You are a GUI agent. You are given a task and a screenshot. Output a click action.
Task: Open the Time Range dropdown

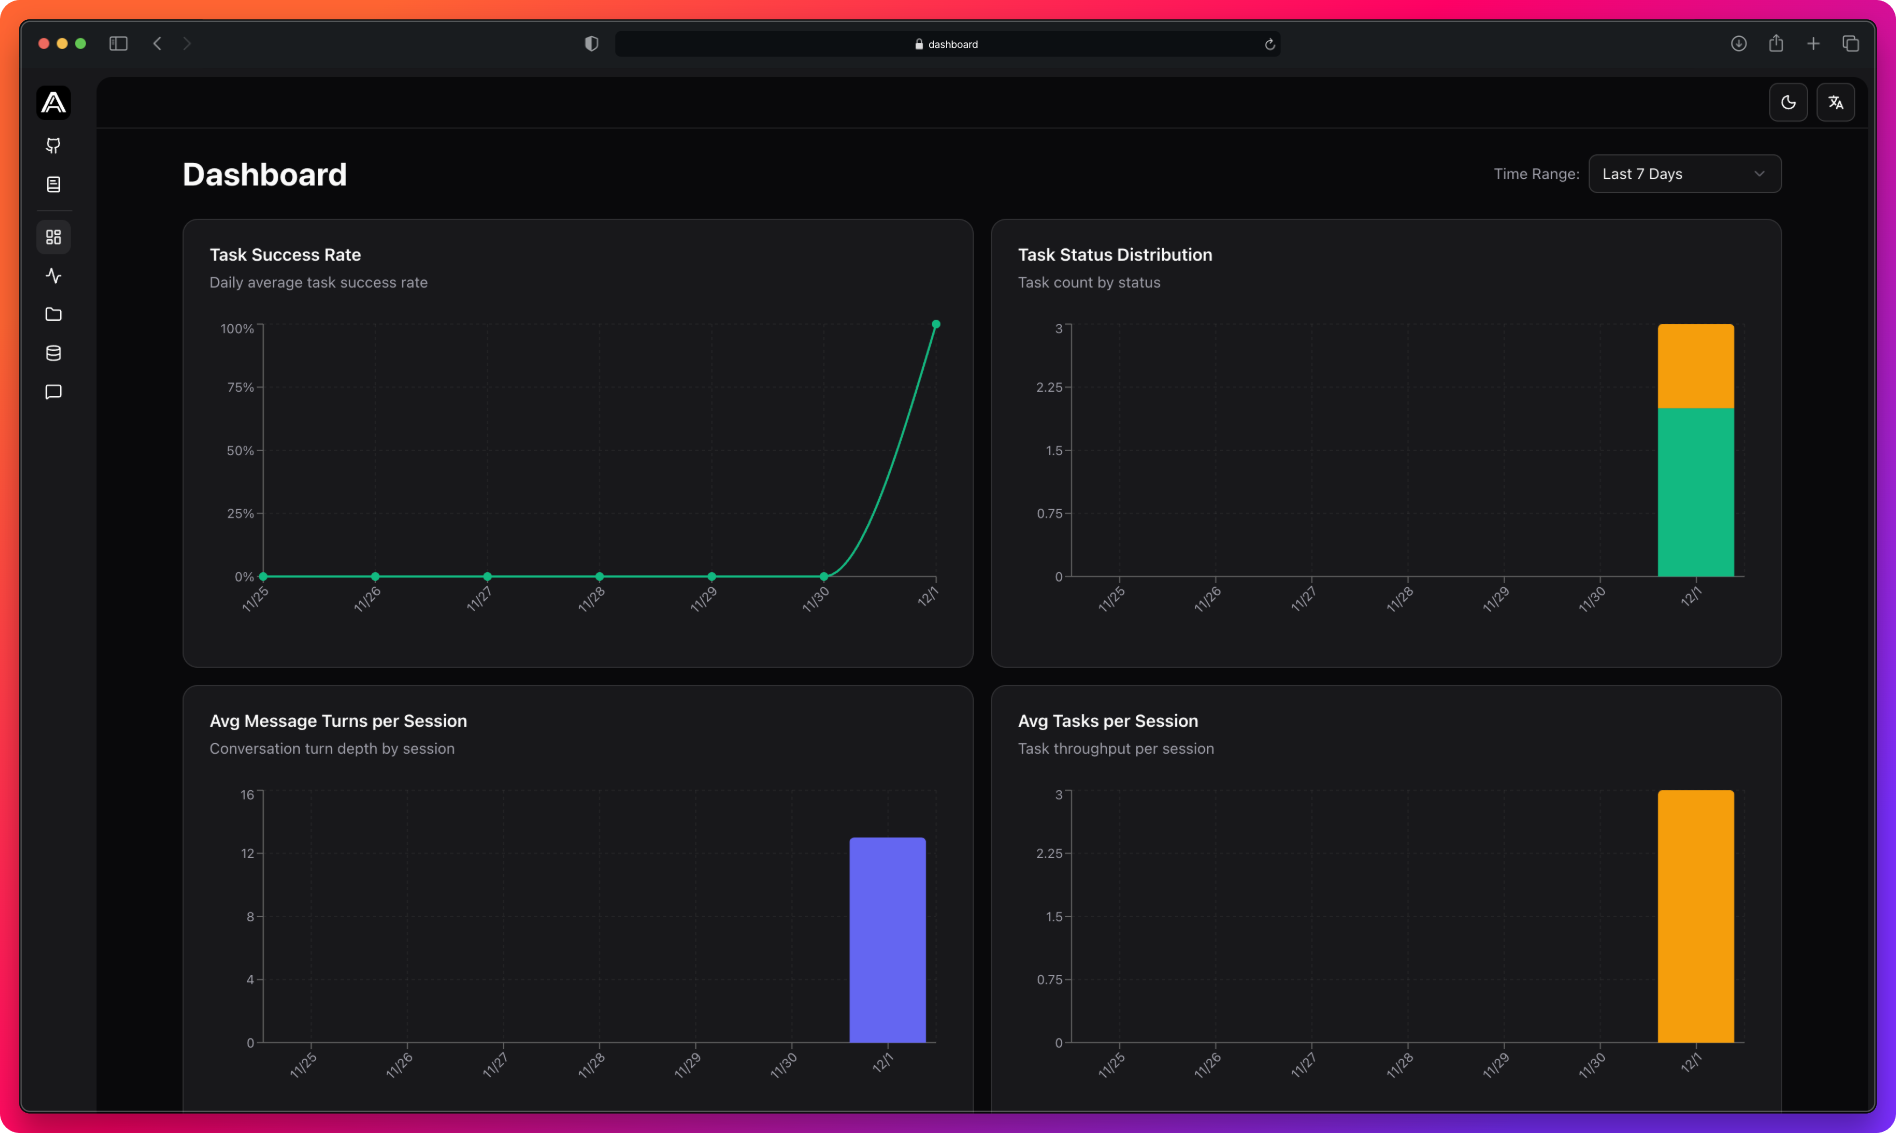point(1684,173)
